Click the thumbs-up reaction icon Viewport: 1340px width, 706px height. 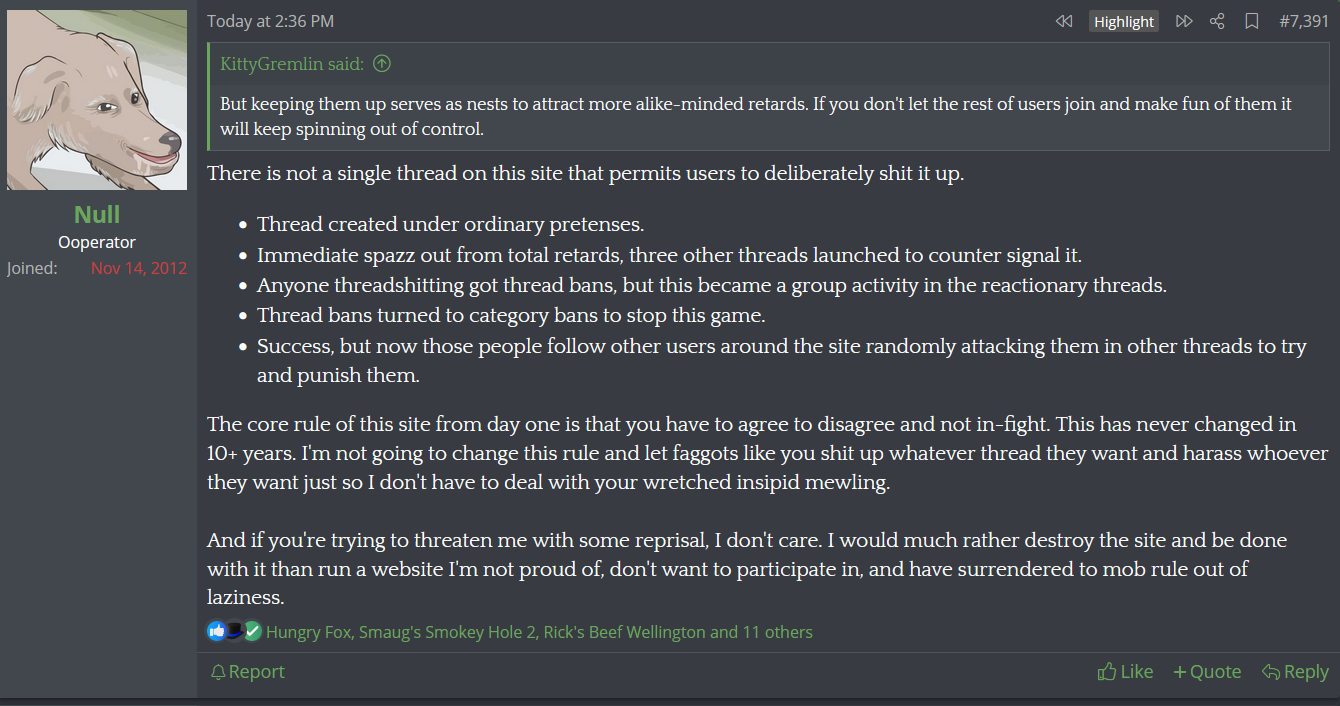pyautogui.click(x=216, y=631)
